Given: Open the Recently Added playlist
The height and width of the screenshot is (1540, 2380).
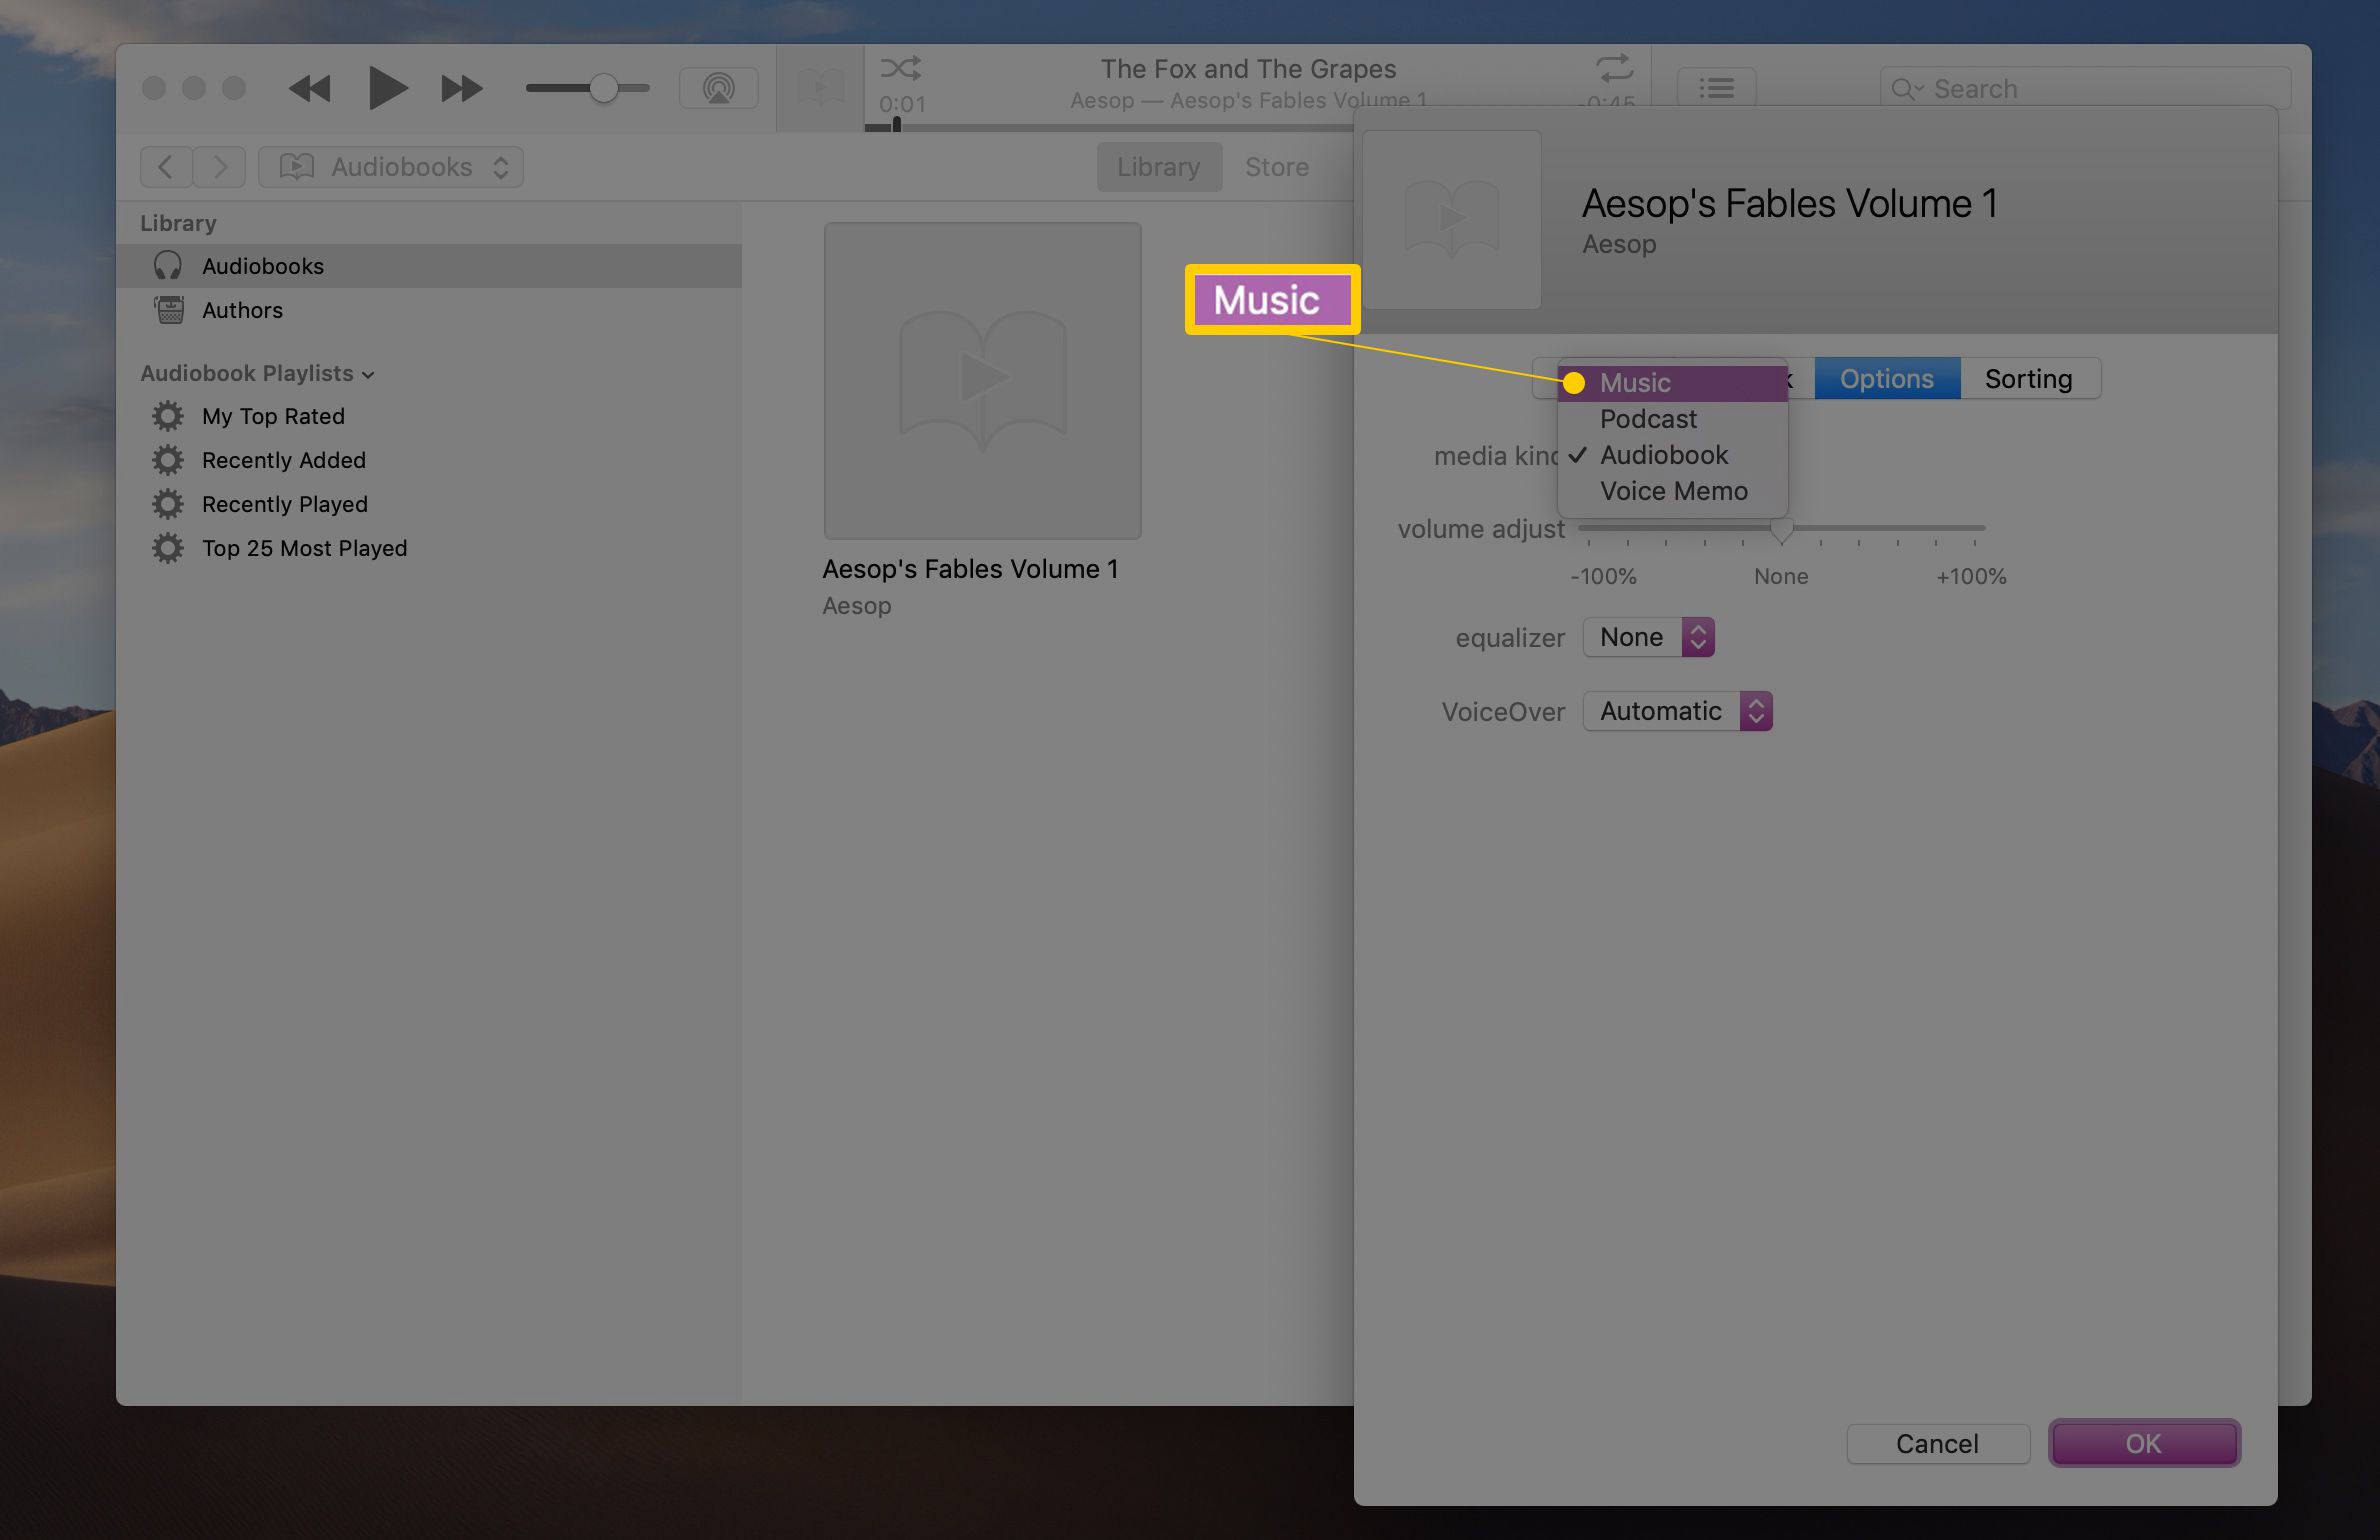Looking at the screenshot, I should [284, 460].
